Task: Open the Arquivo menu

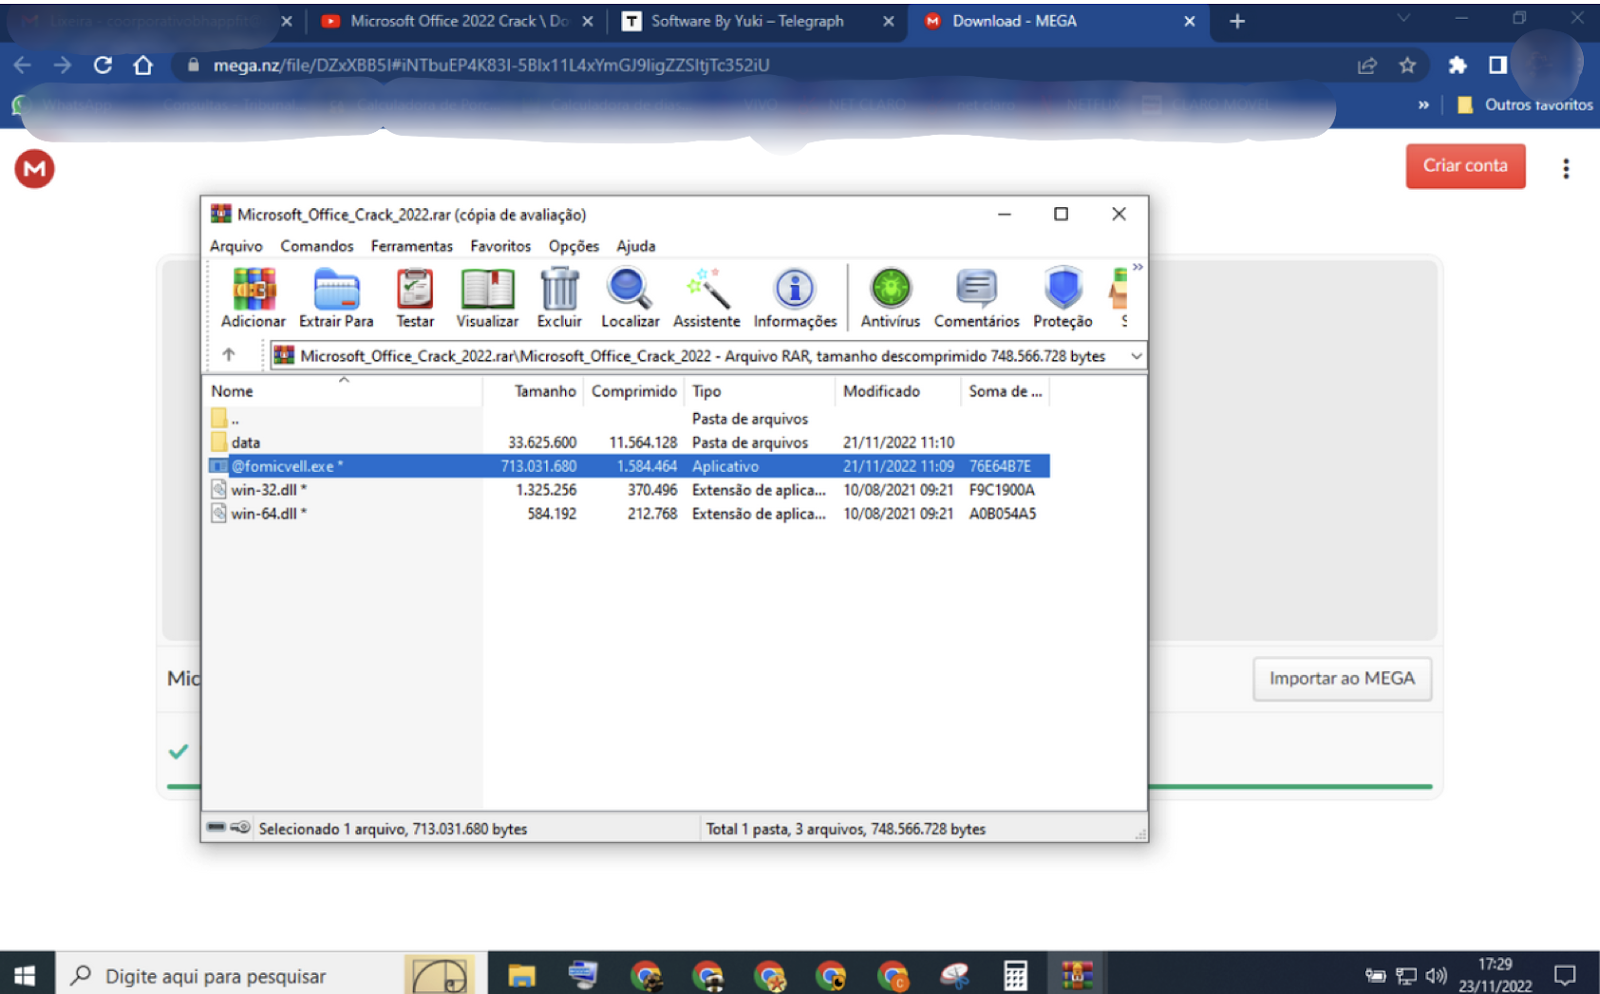Action: point(236,246)
